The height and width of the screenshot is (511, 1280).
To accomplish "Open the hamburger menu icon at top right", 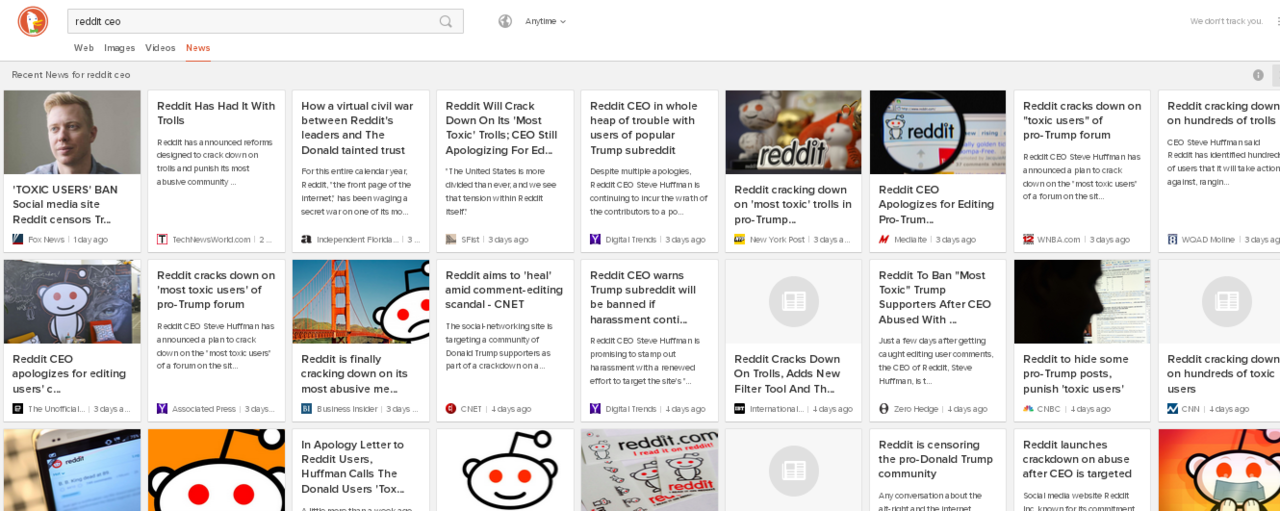I will (1278, 21).
